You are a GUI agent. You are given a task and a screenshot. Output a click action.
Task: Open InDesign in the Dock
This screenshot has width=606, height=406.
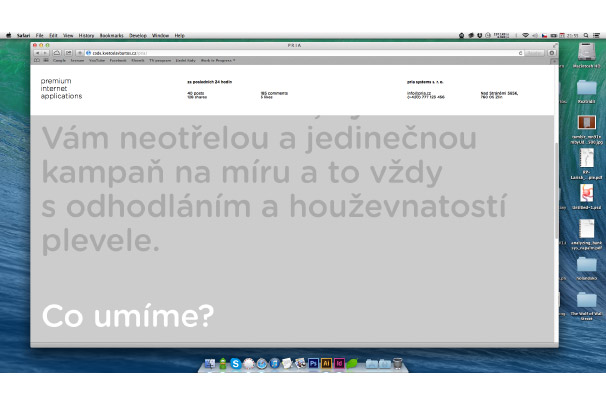click(x=339, y=364)
